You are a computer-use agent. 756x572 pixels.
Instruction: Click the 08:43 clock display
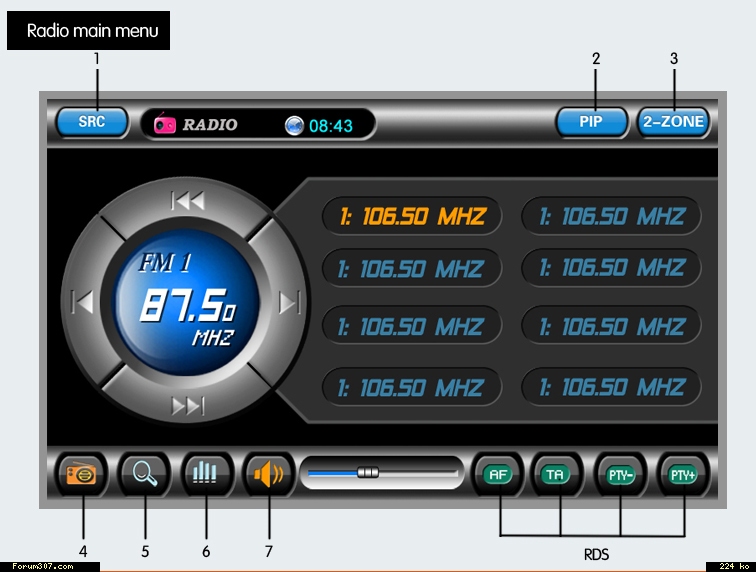point(330,125)
